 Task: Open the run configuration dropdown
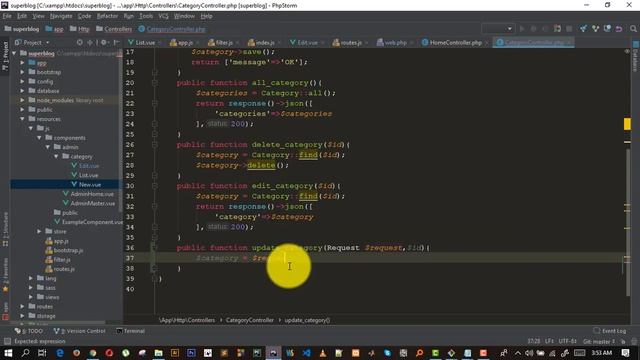click(x=498, y=29)
